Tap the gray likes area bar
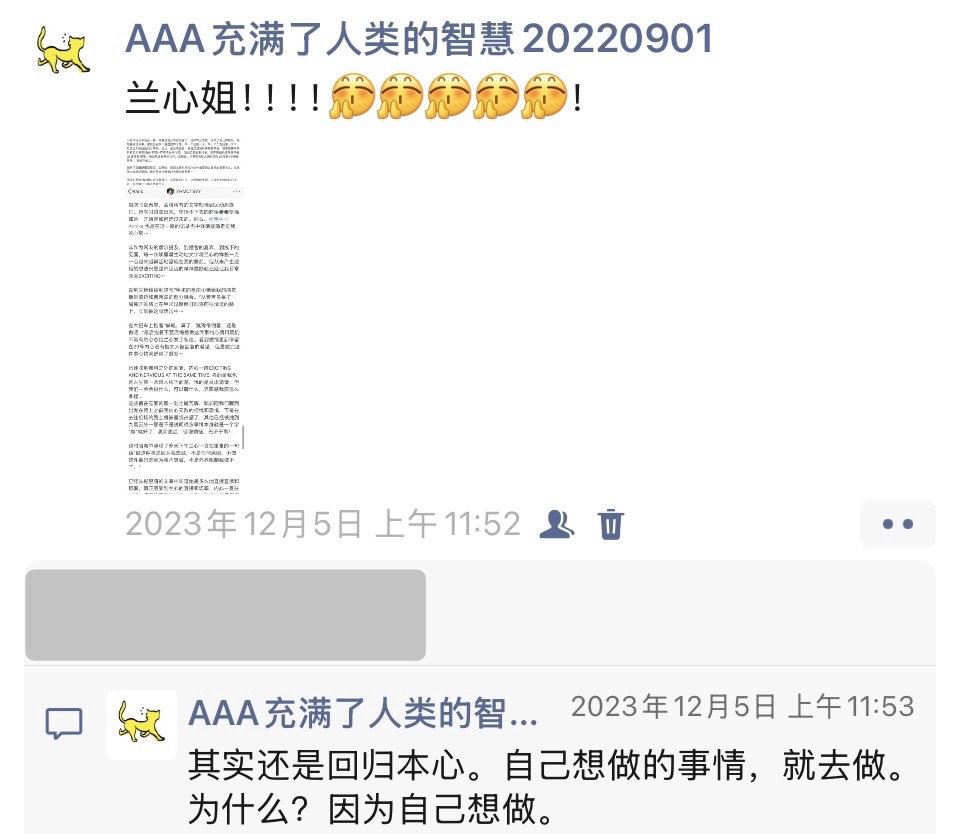955x834 pixels. [225, 615]
